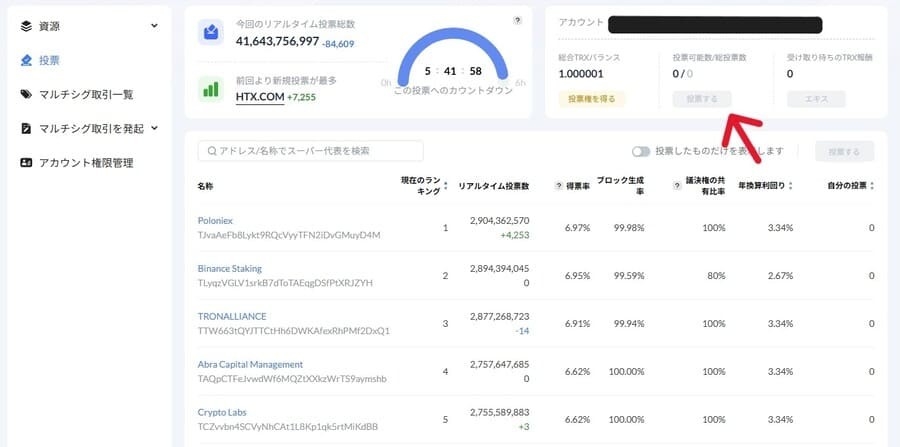Click the マルチシグ取引を発起 document icon

click(x=26, y=129)
